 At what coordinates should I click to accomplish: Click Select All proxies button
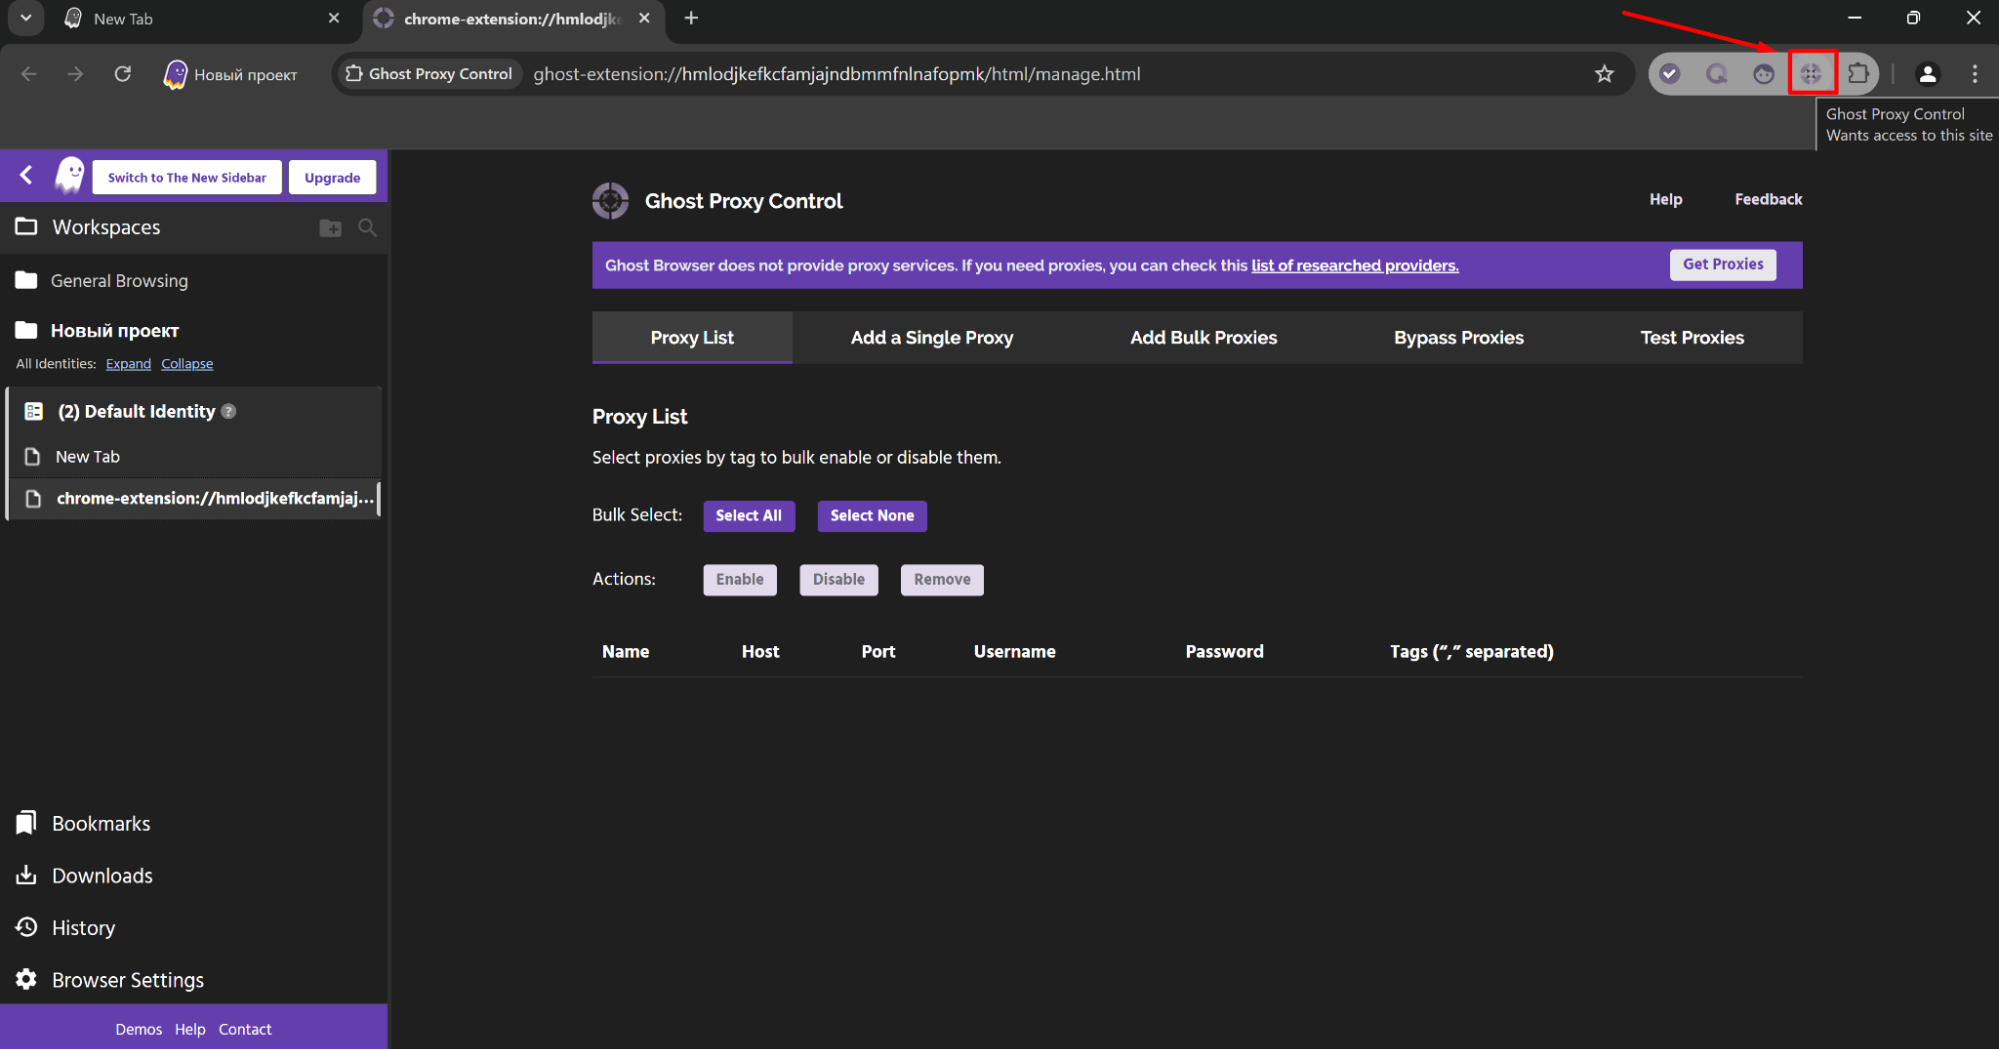pyautogui.click(x=748, y=516)
